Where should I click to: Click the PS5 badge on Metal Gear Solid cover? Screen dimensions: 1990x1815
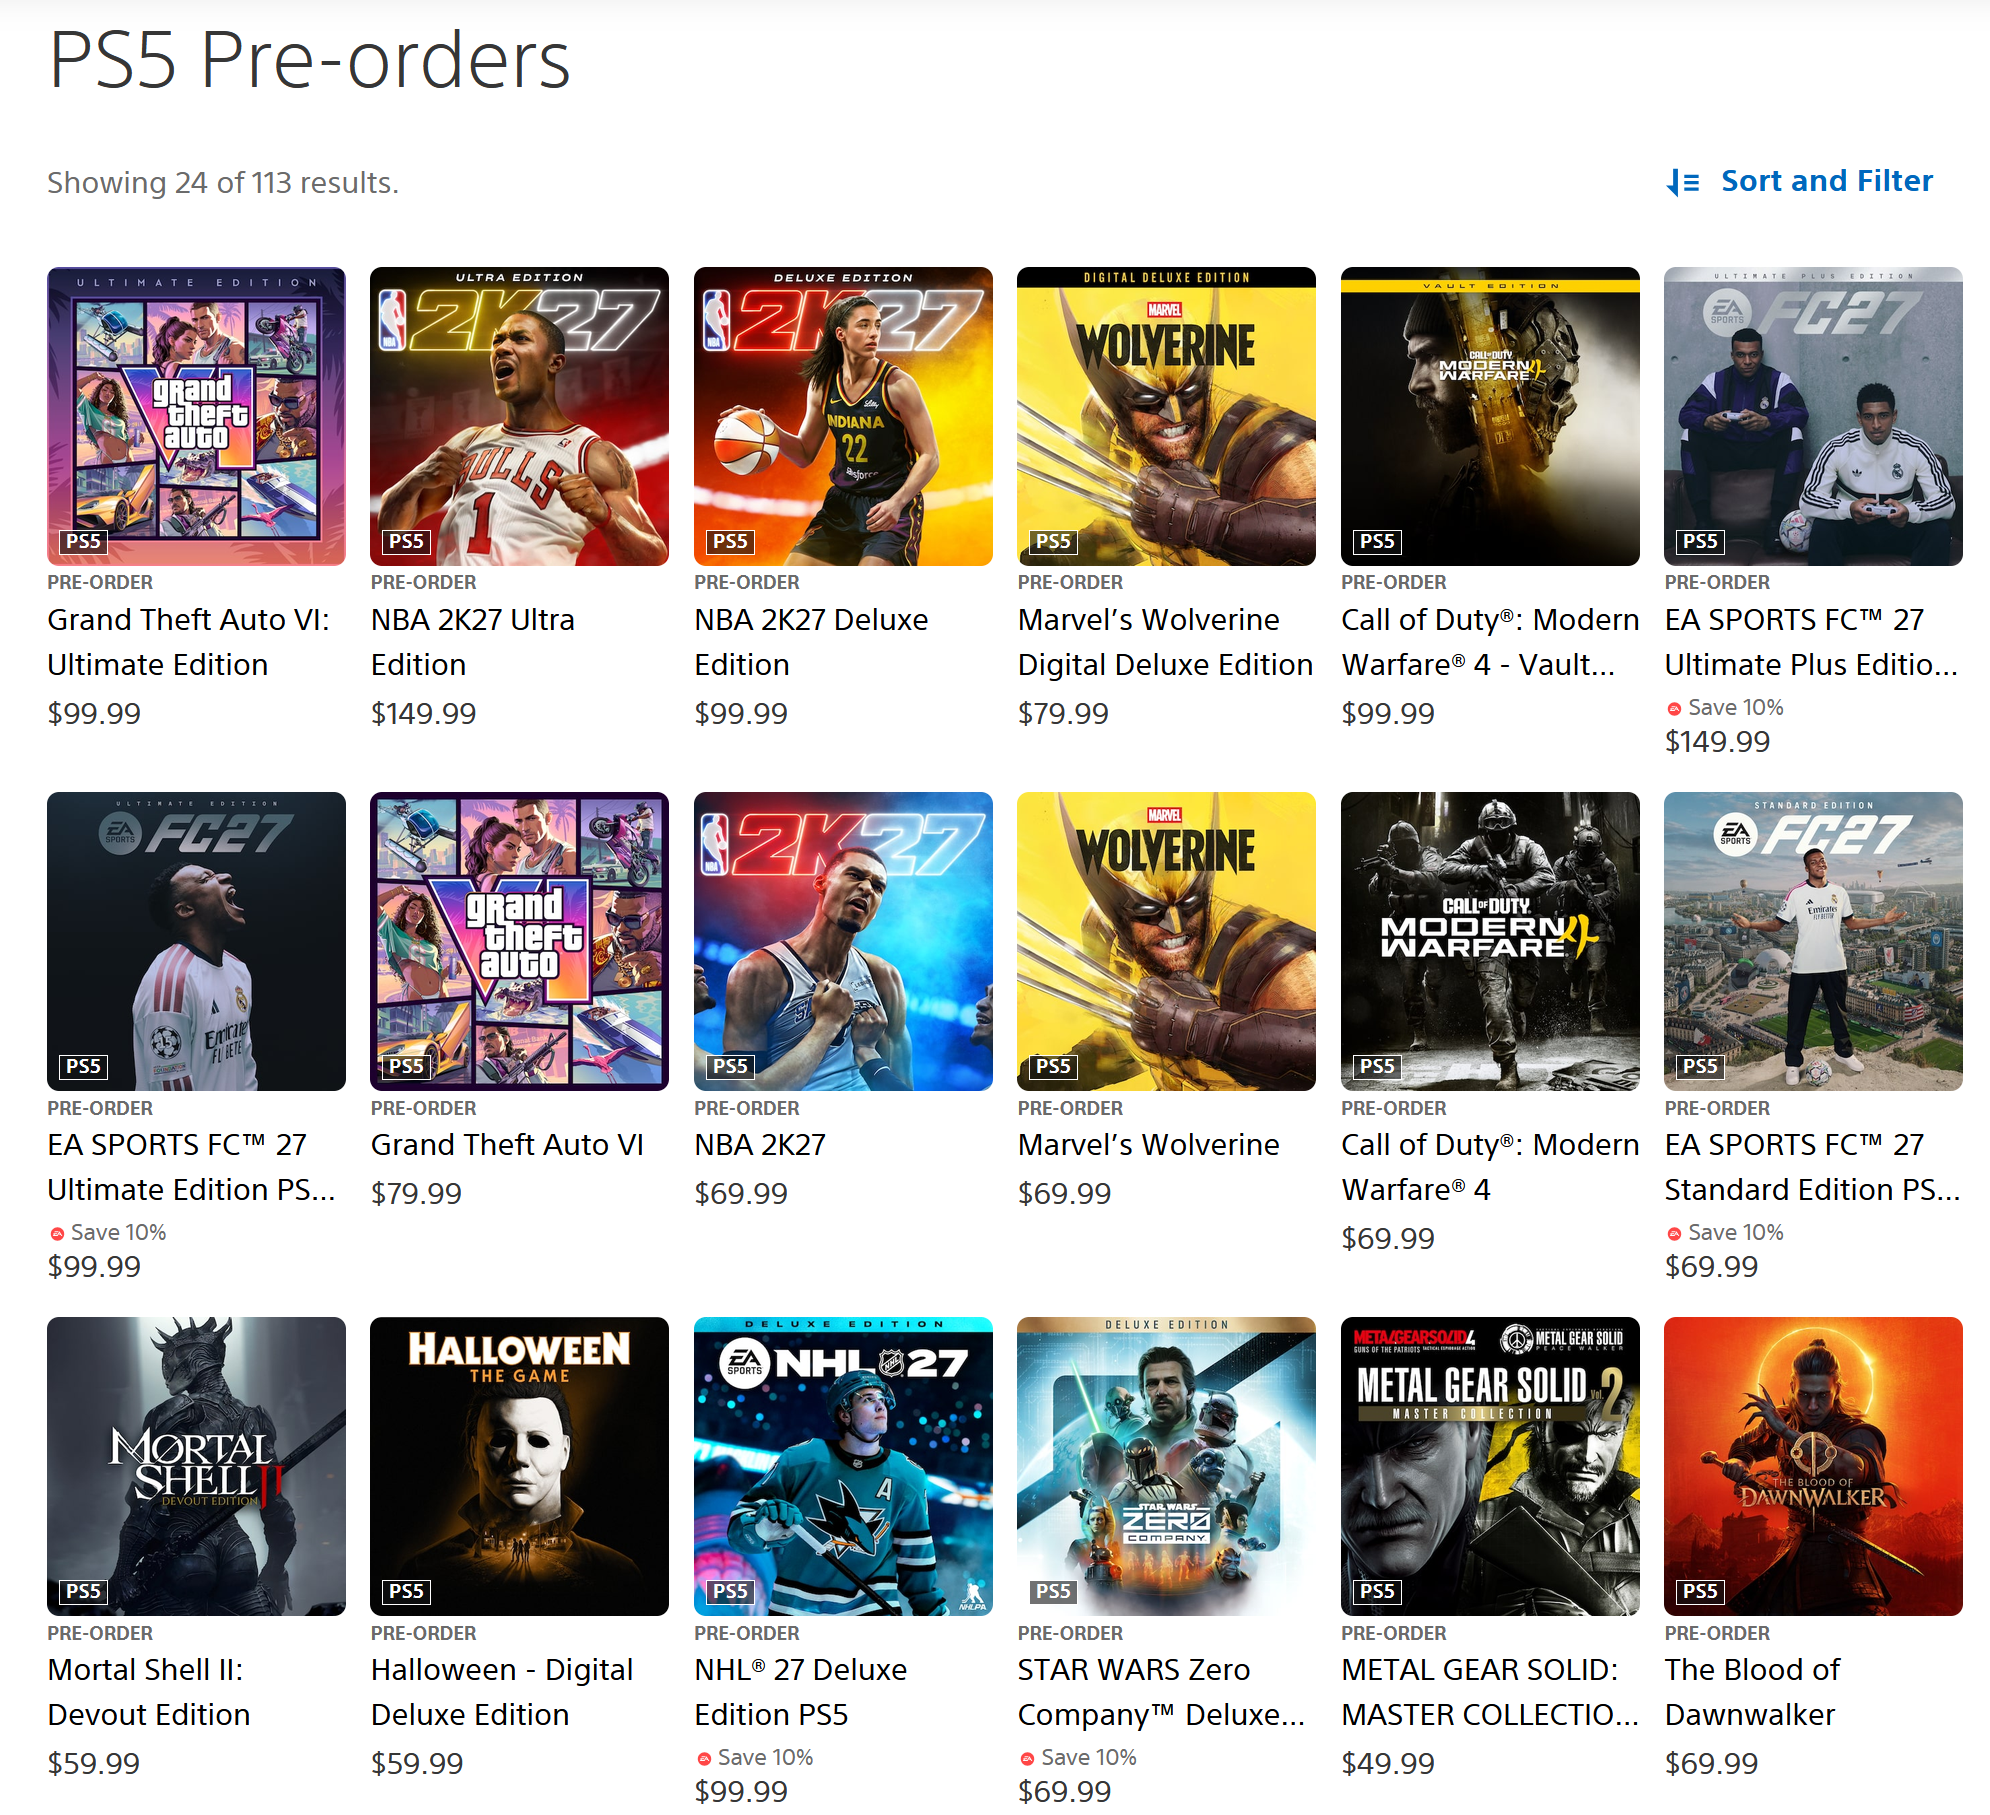1378,1591
